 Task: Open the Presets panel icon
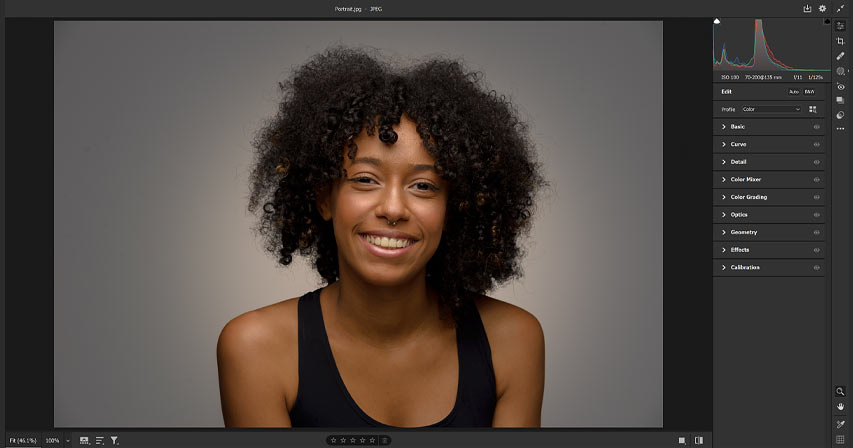(840, 115)
